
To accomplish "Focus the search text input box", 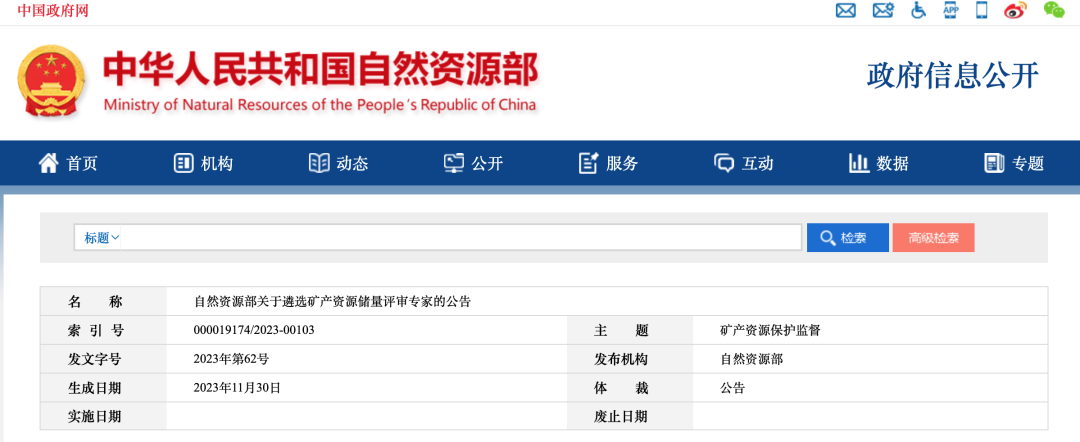I will click(x=461, y=238).
